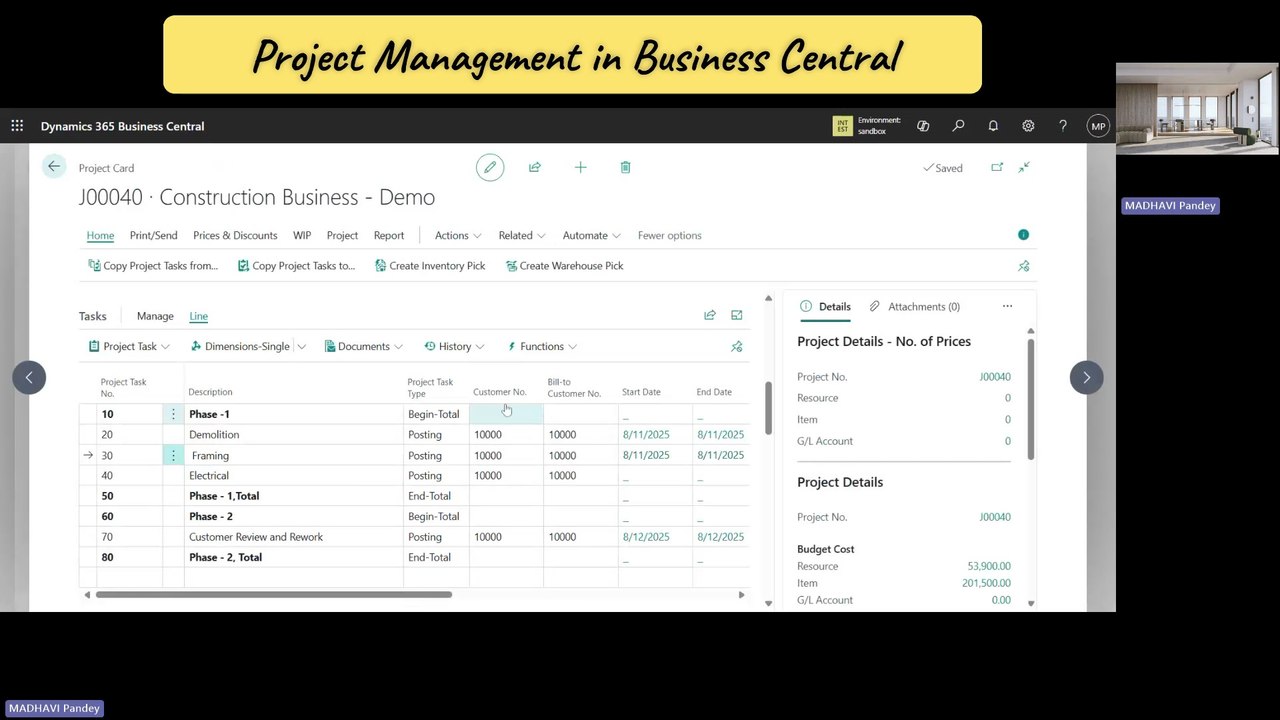
Task: Go to next slide arrow
Action: click(1087, 377)
